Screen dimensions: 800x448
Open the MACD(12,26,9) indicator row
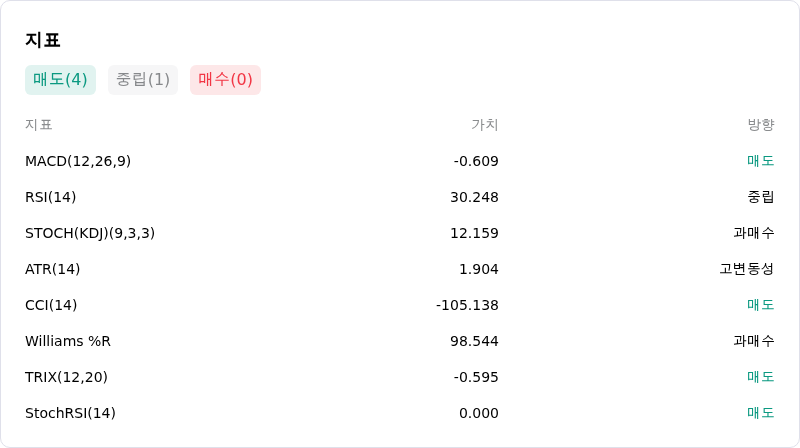(399, 161)
